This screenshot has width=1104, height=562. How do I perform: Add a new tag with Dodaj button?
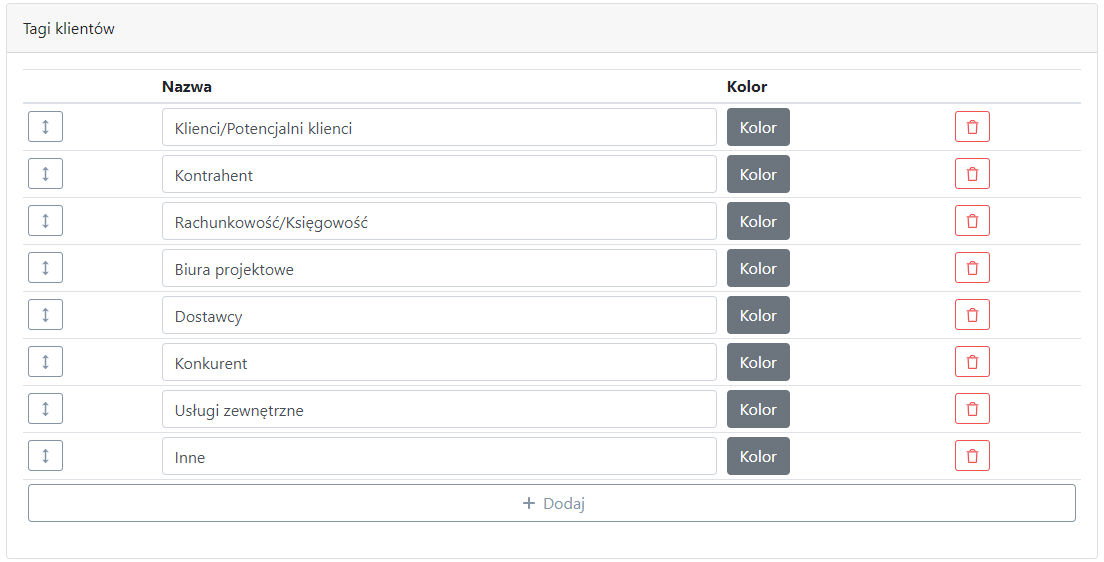coord(552,503)
